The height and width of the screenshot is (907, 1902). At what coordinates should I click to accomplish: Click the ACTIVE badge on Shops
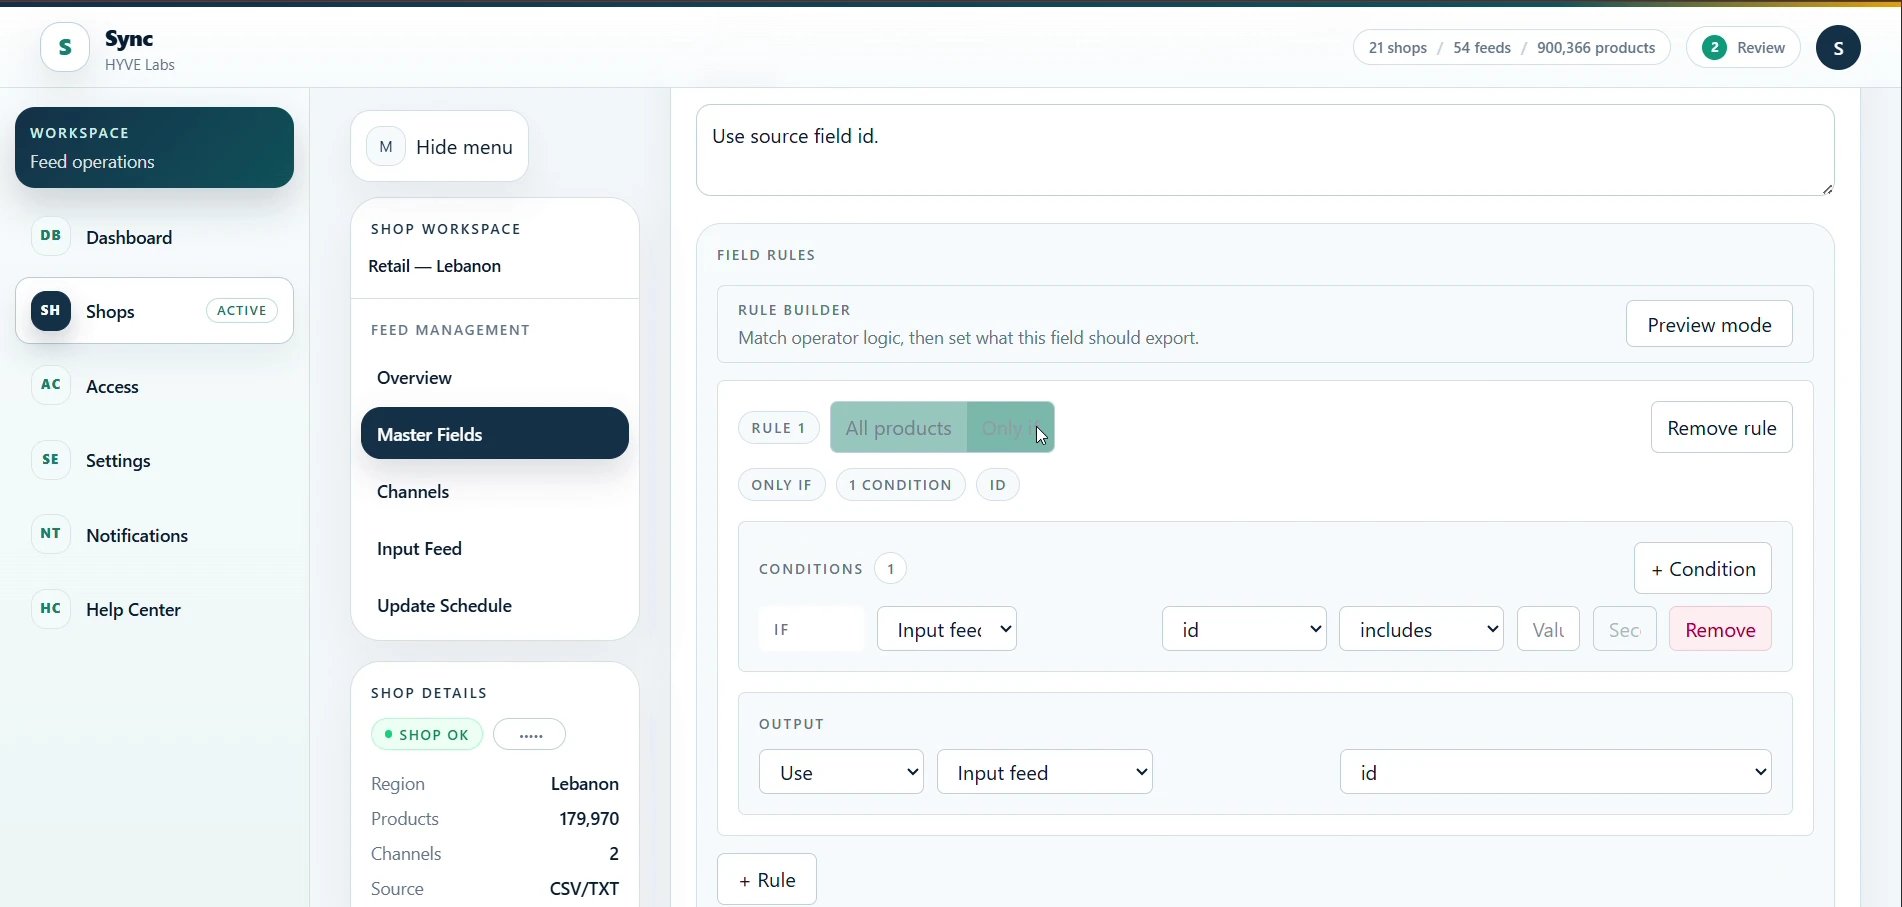point(242,311)
